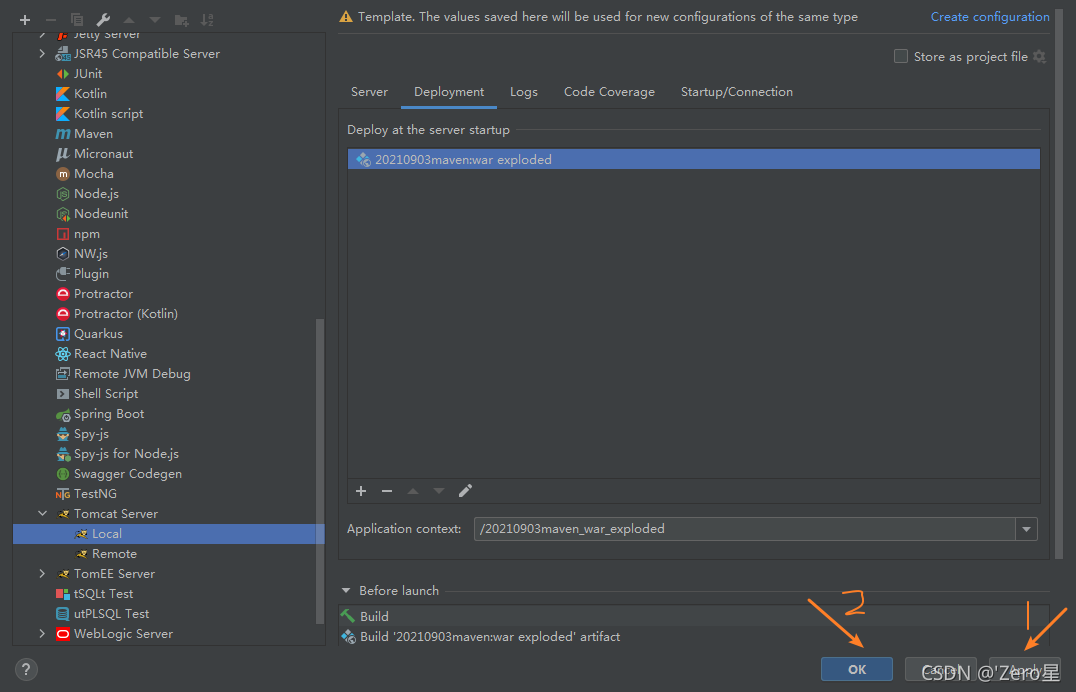
Task: Select the Shell Script icon
Action: click(62, 394)
